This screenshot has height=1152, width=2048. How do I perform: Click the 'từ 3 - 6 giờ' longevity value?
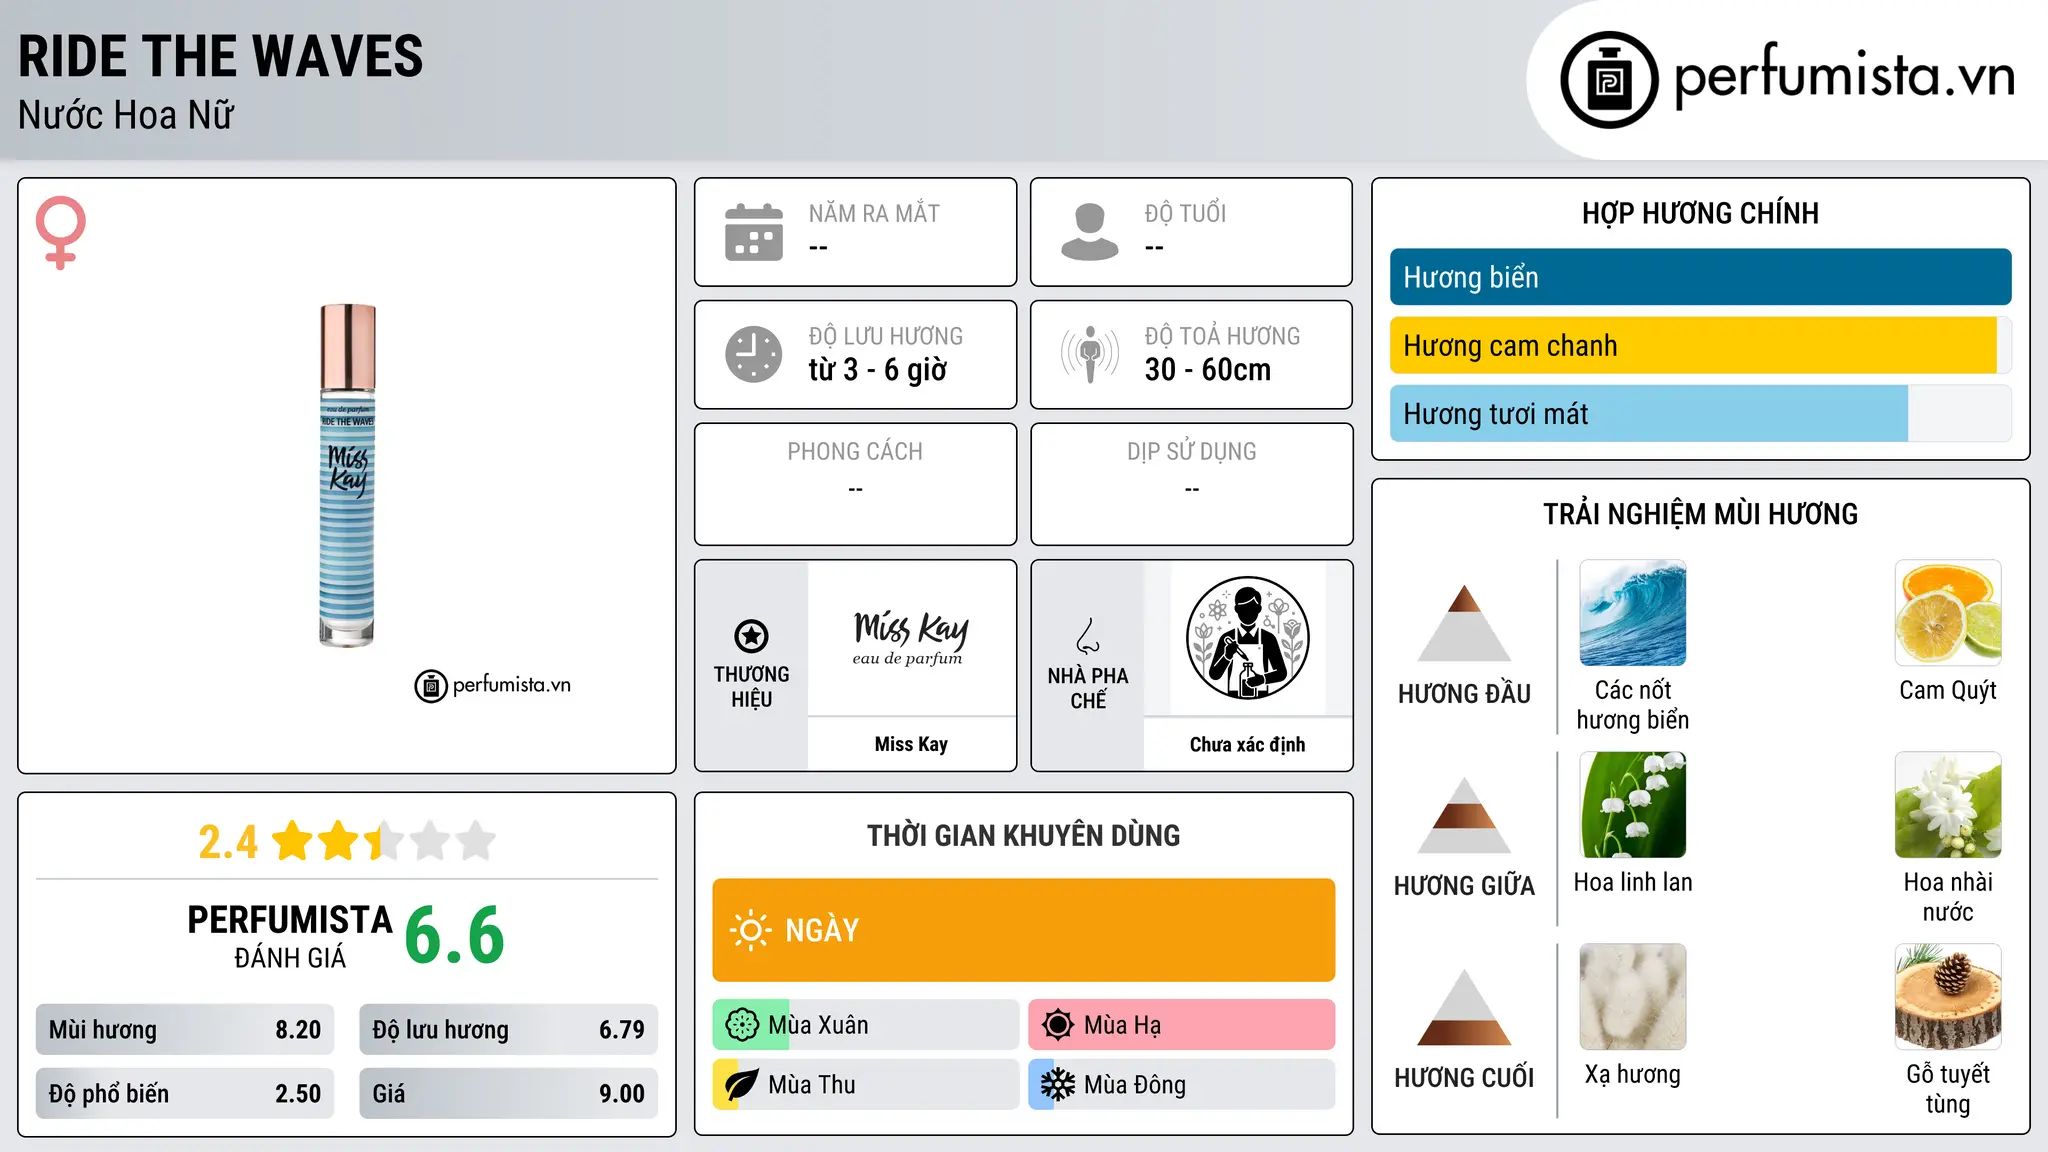click(x=878, y=370)
